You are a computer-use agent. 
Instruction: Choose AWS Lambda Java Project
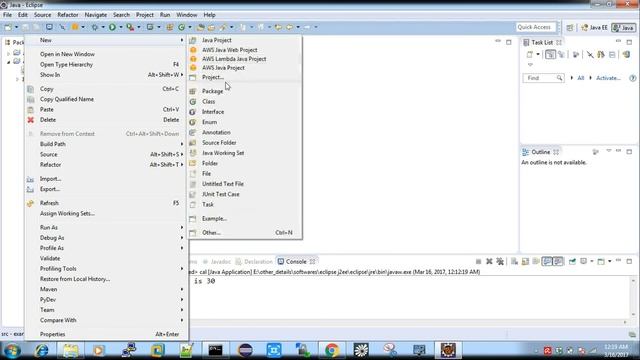[x=244, y=59]
